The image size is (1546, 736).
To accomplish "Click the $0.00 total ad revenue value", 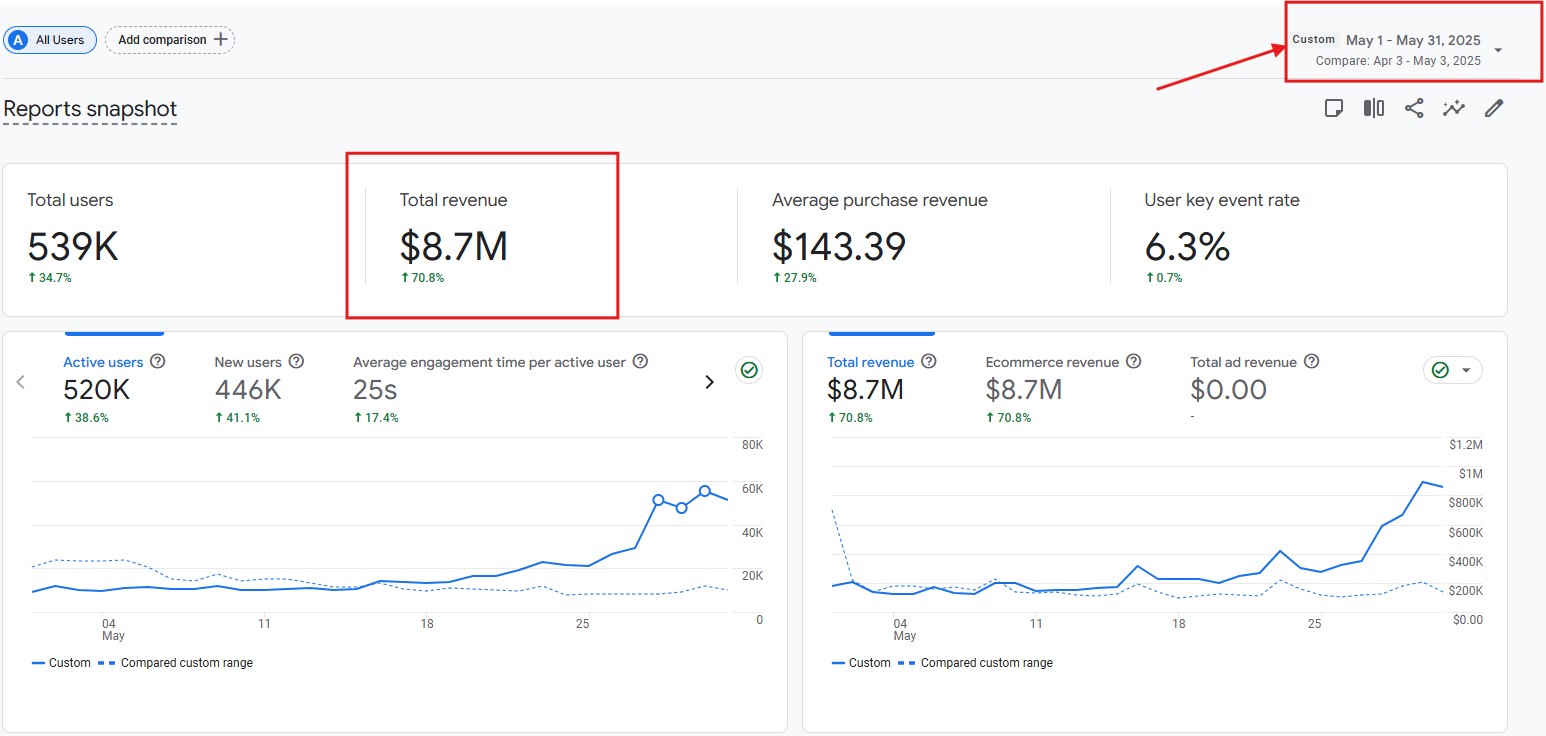I will click(x=1228, y=390).
